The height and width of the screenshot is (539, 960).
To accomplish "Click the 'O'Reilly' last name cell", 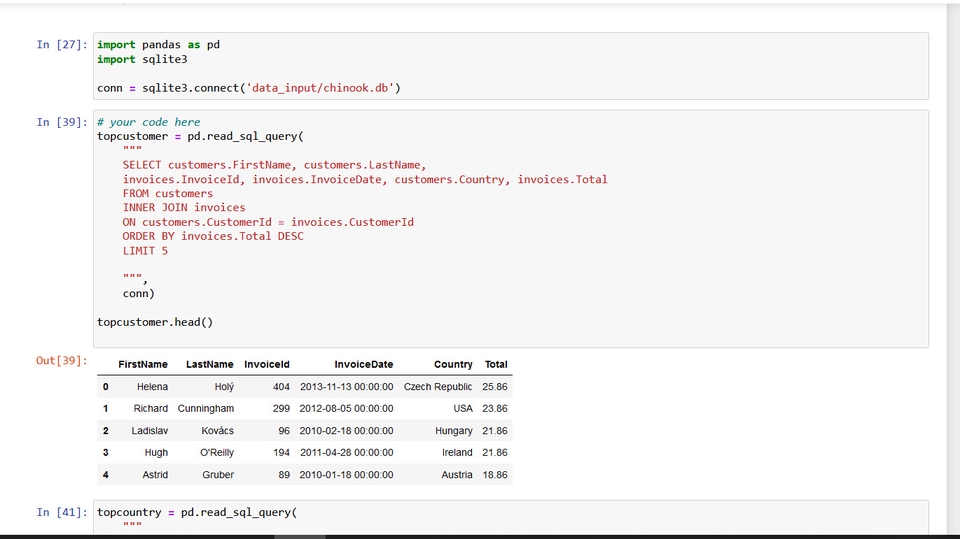I will coord(217,453).
